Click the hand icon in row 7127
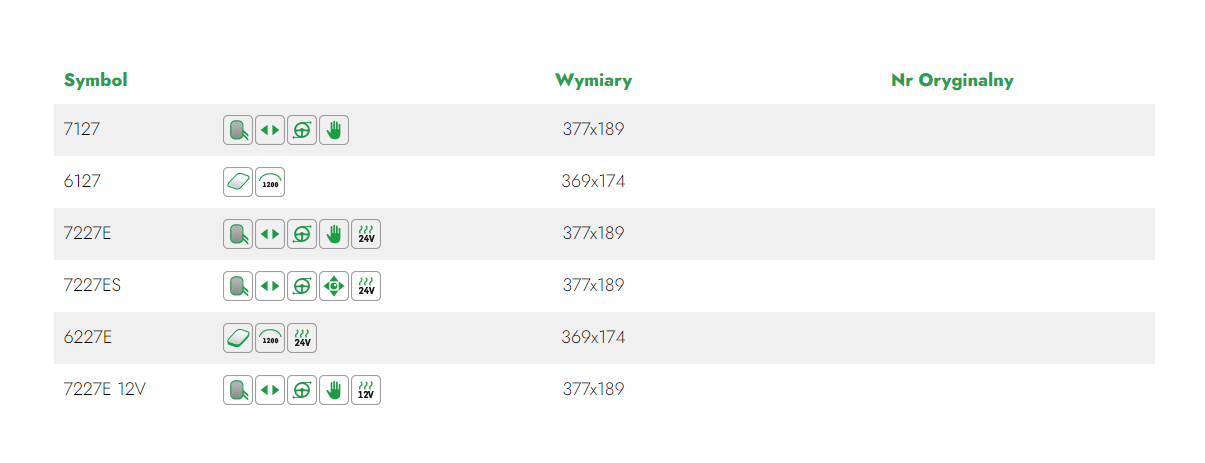Viewport: 1205px width, 463px height. click(334, 130)
